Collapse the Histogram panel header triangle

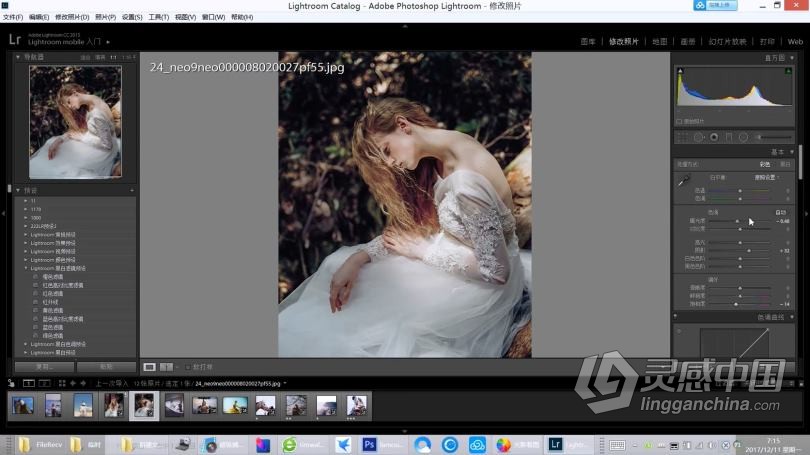[792, 58]
